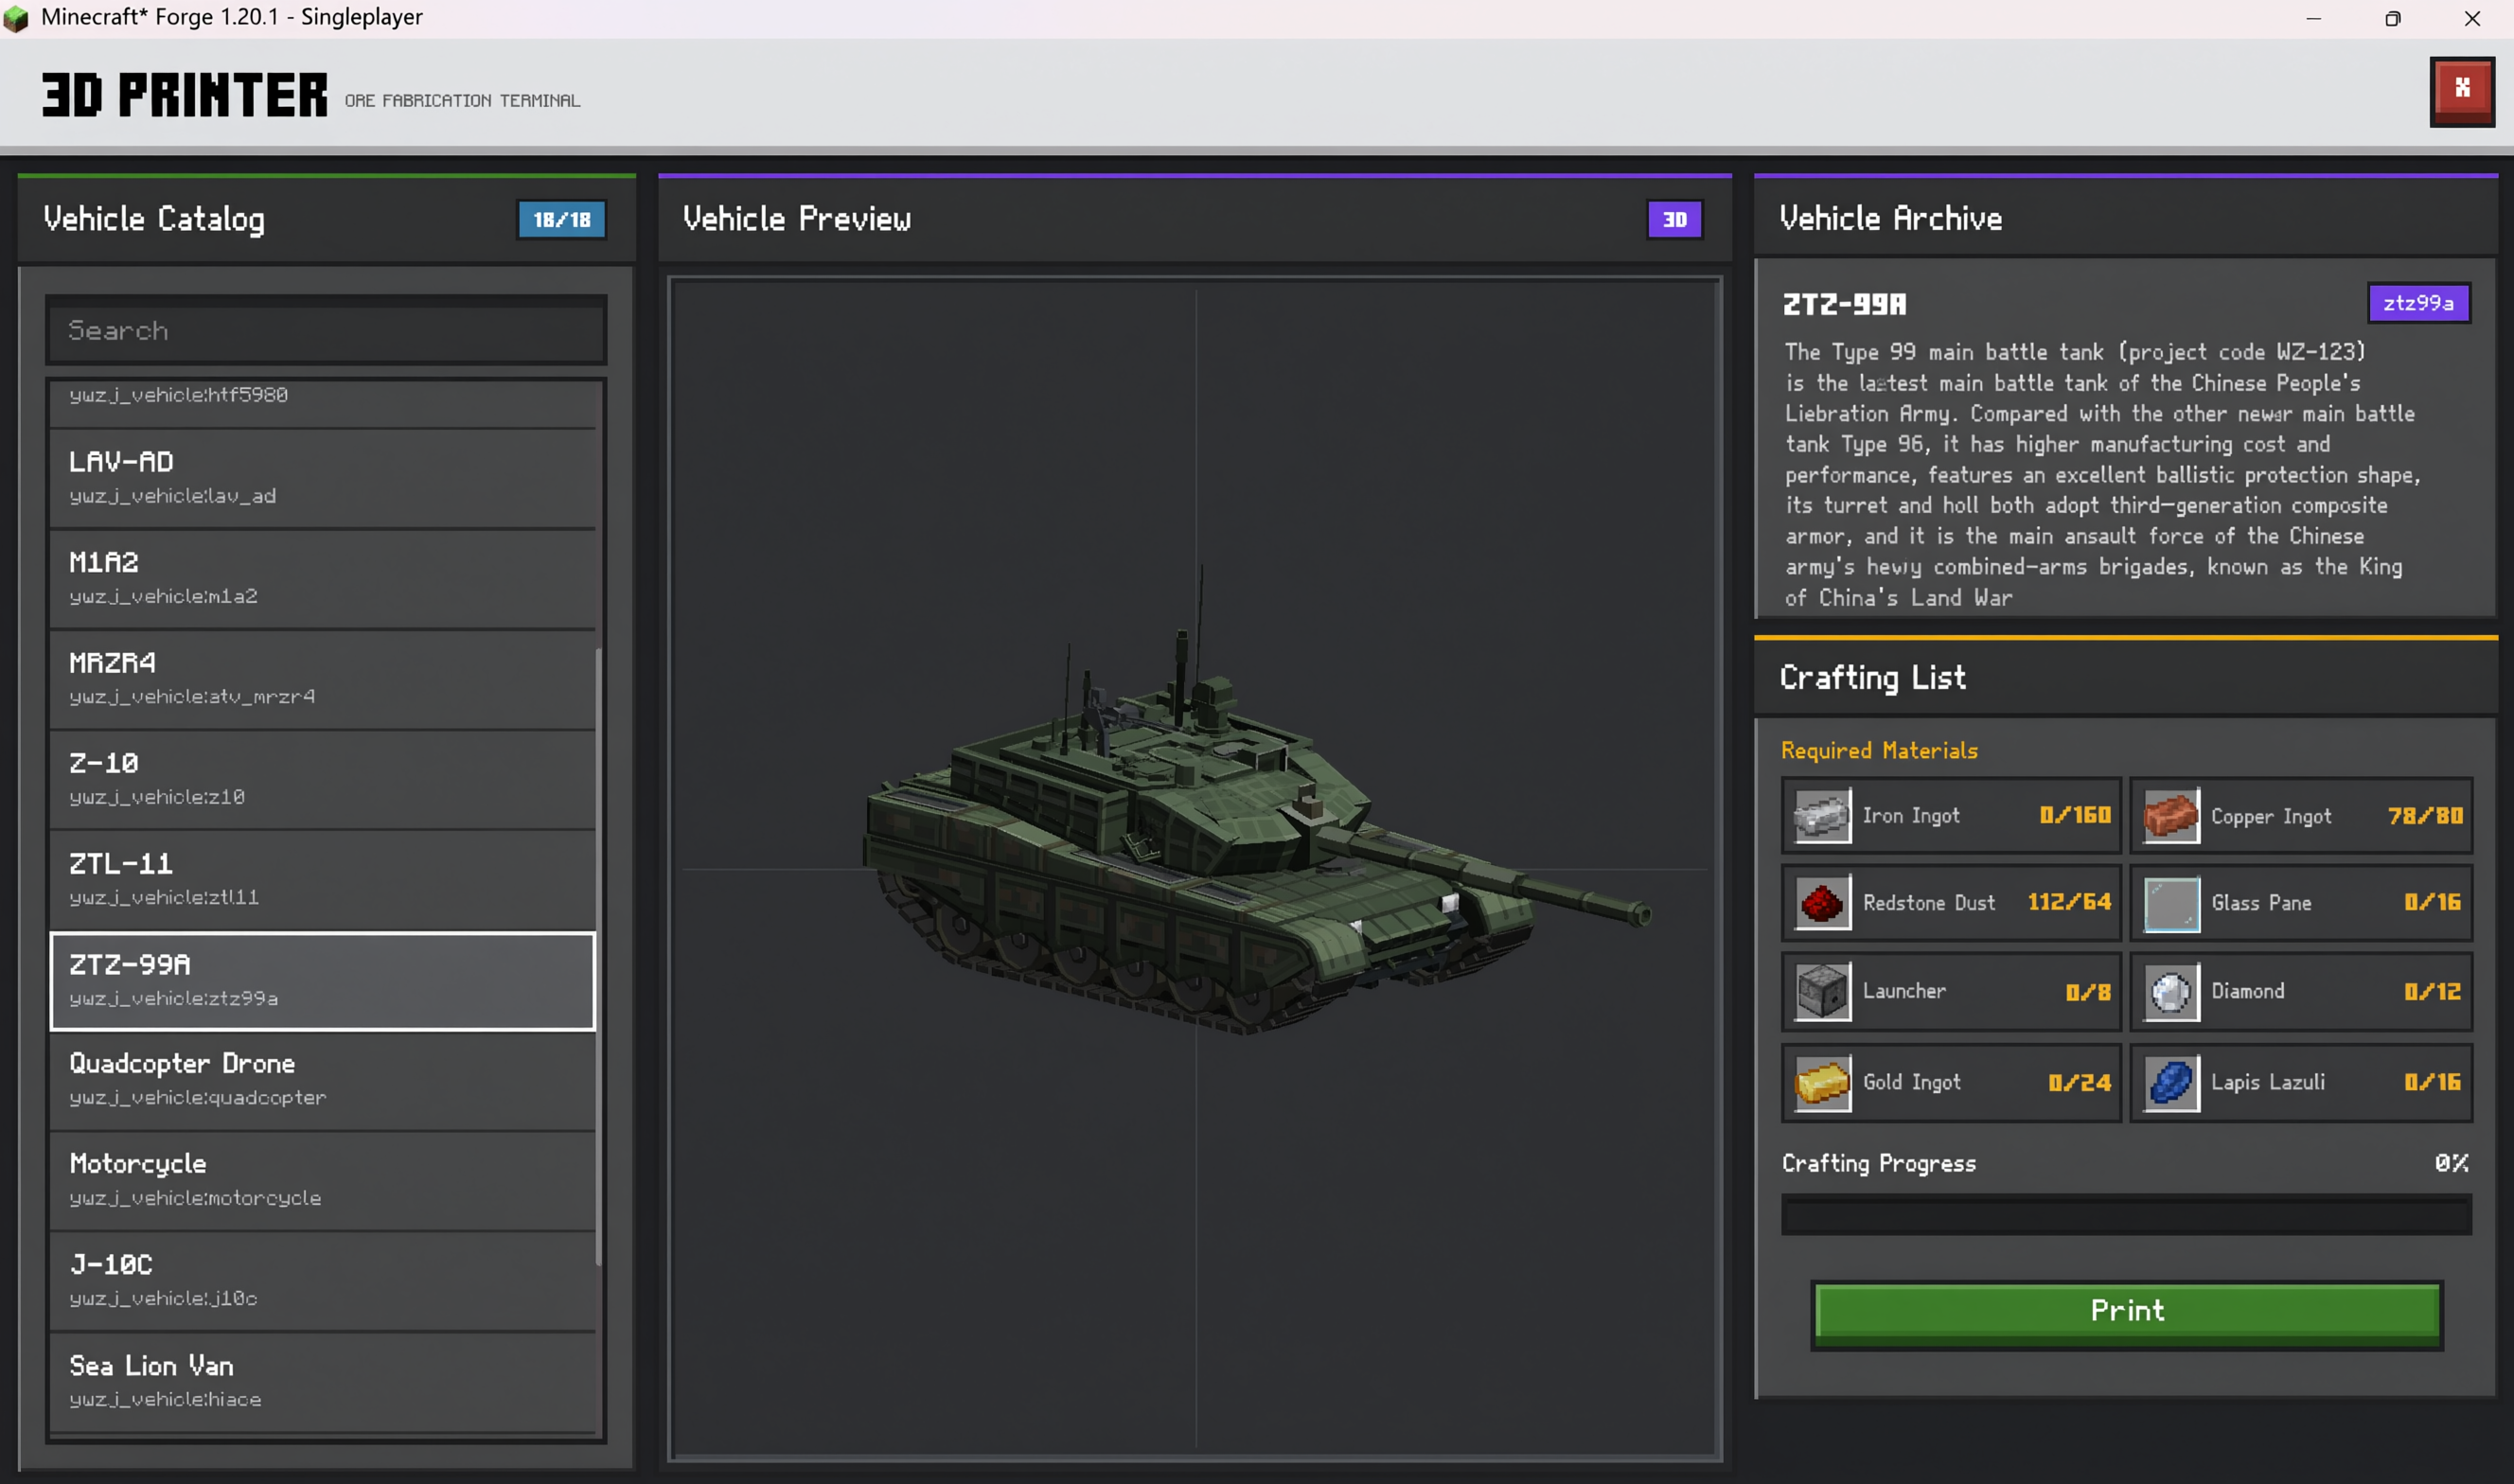Click the Crafting Progress bar
The height and width of the screenshot is (1484, 2514).
coord(2126,1215)
